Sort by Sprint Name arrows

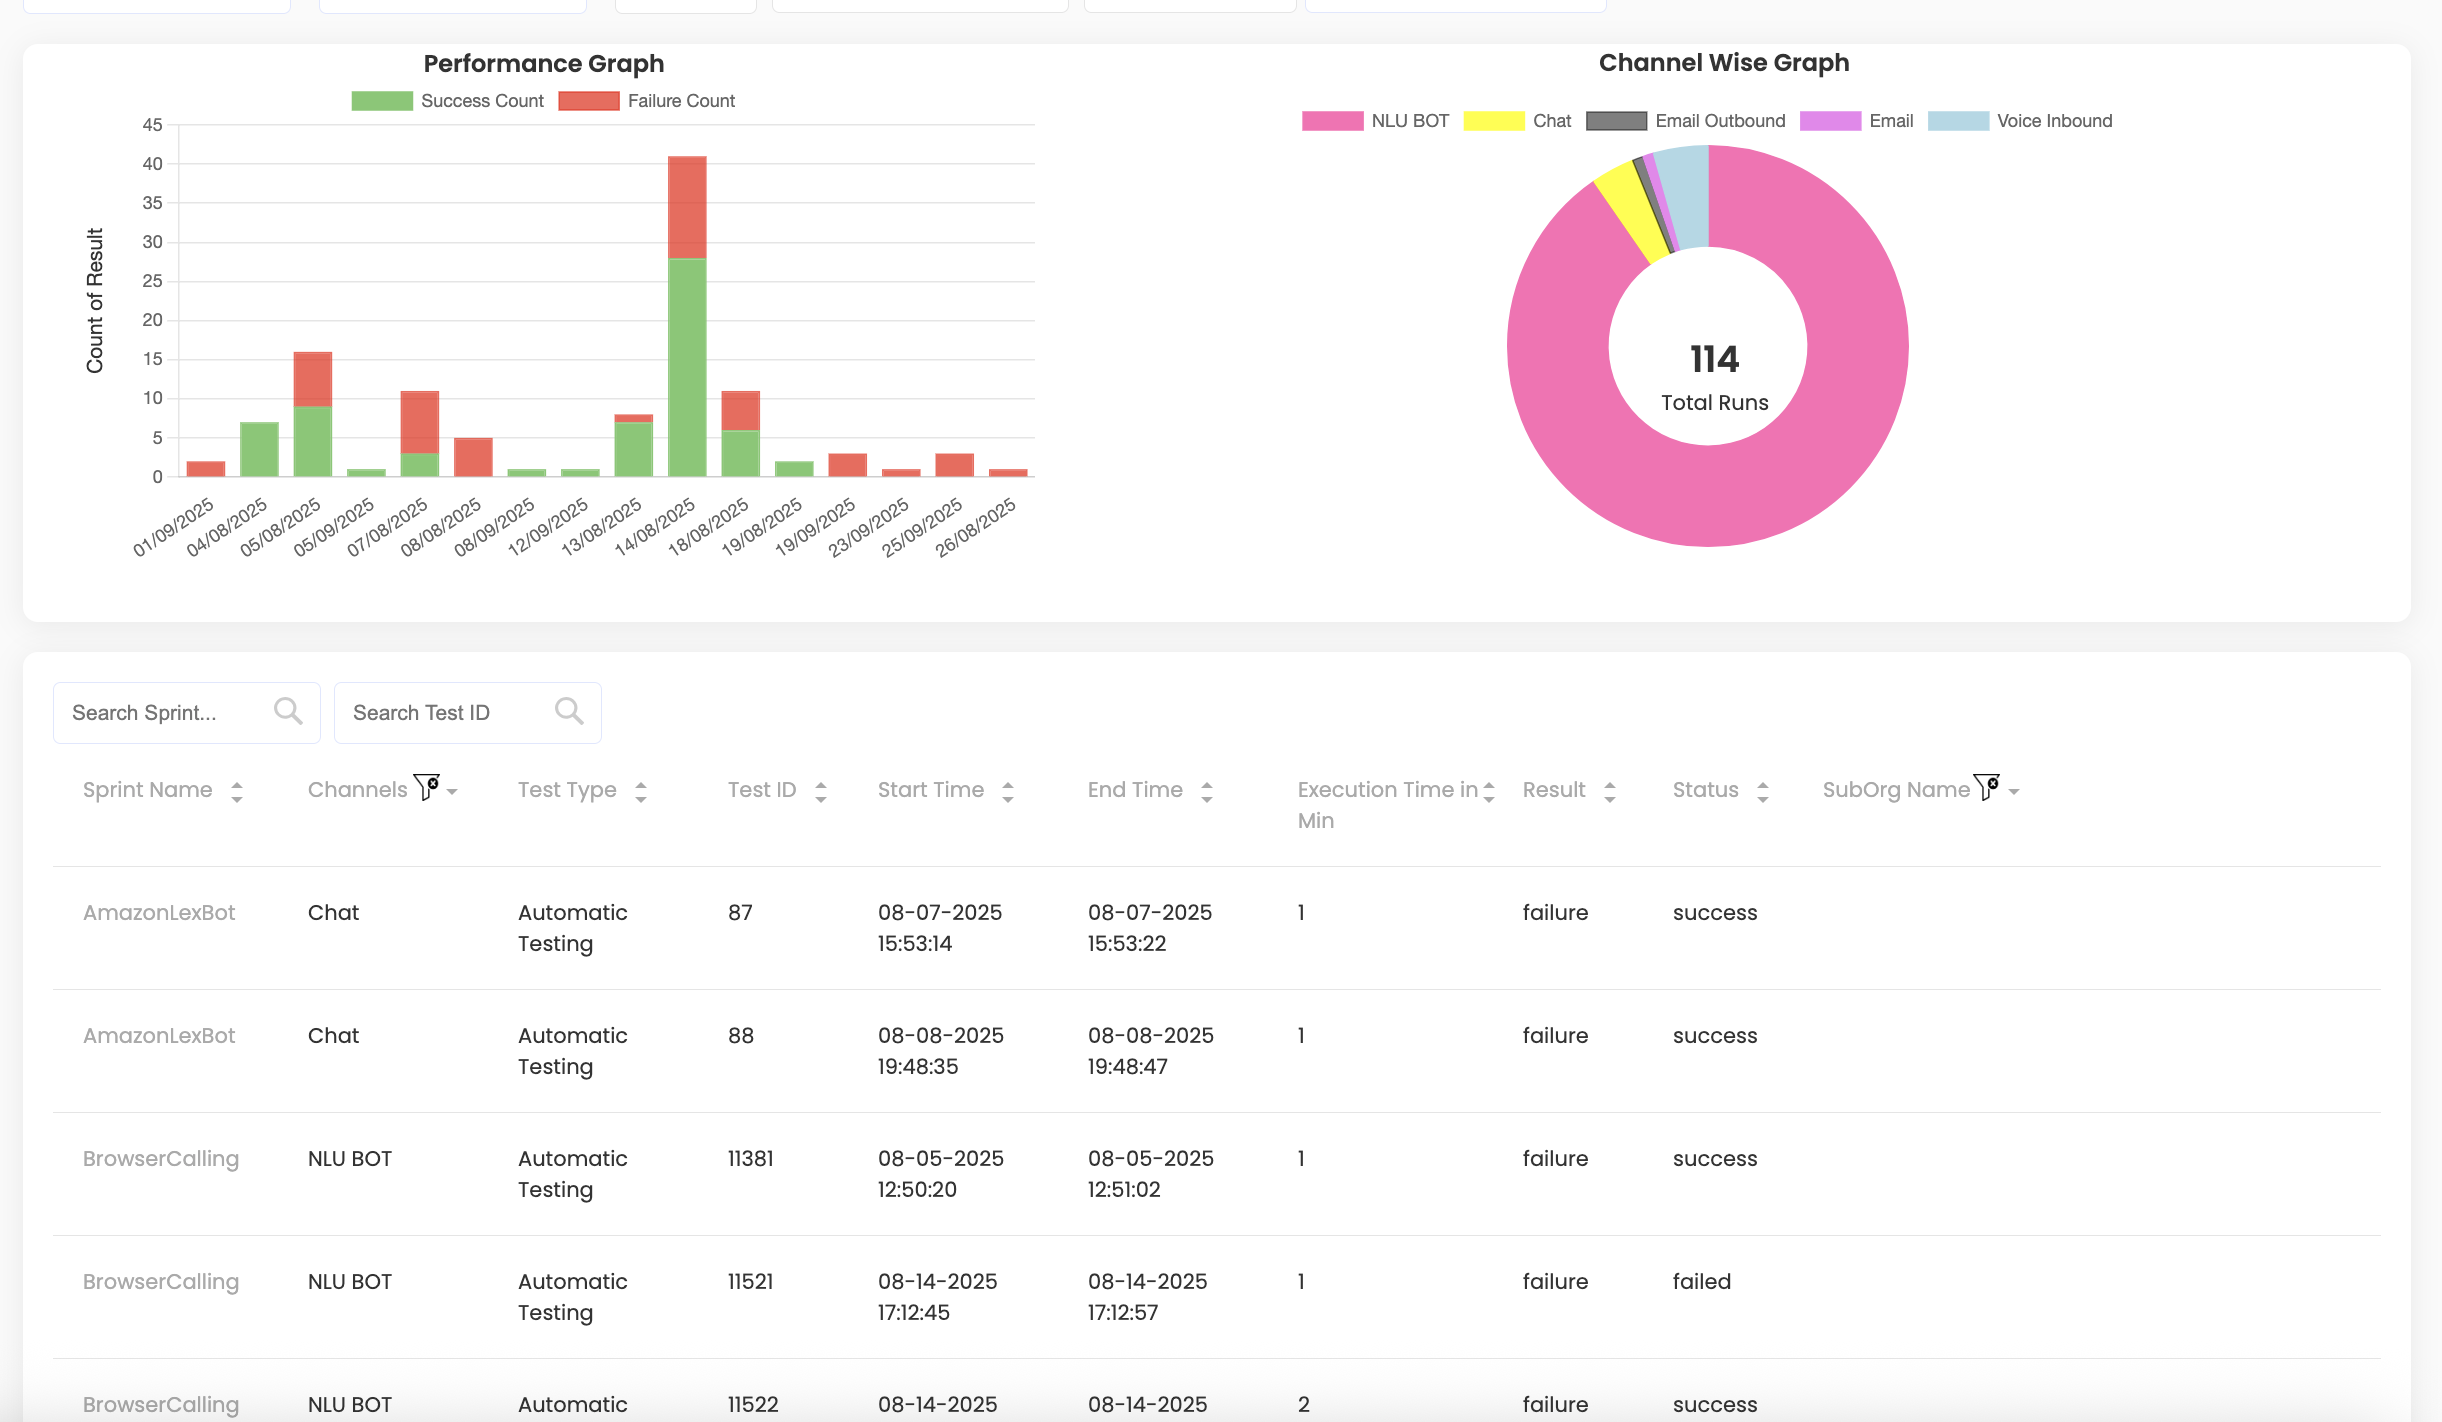click(x=237, y=792)
